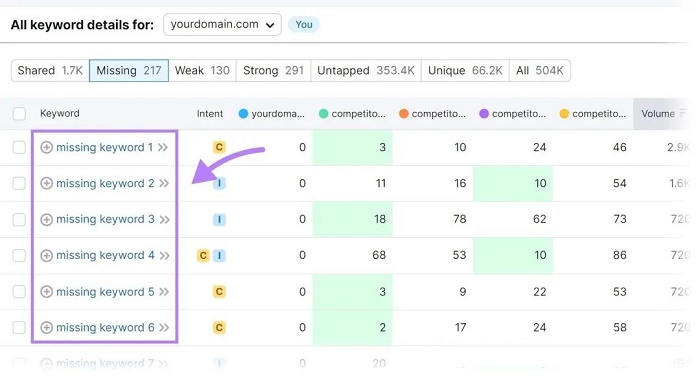Open the missing keyword 5 link
Viewport: 700px width, 380px height.
tap(105, 292)
